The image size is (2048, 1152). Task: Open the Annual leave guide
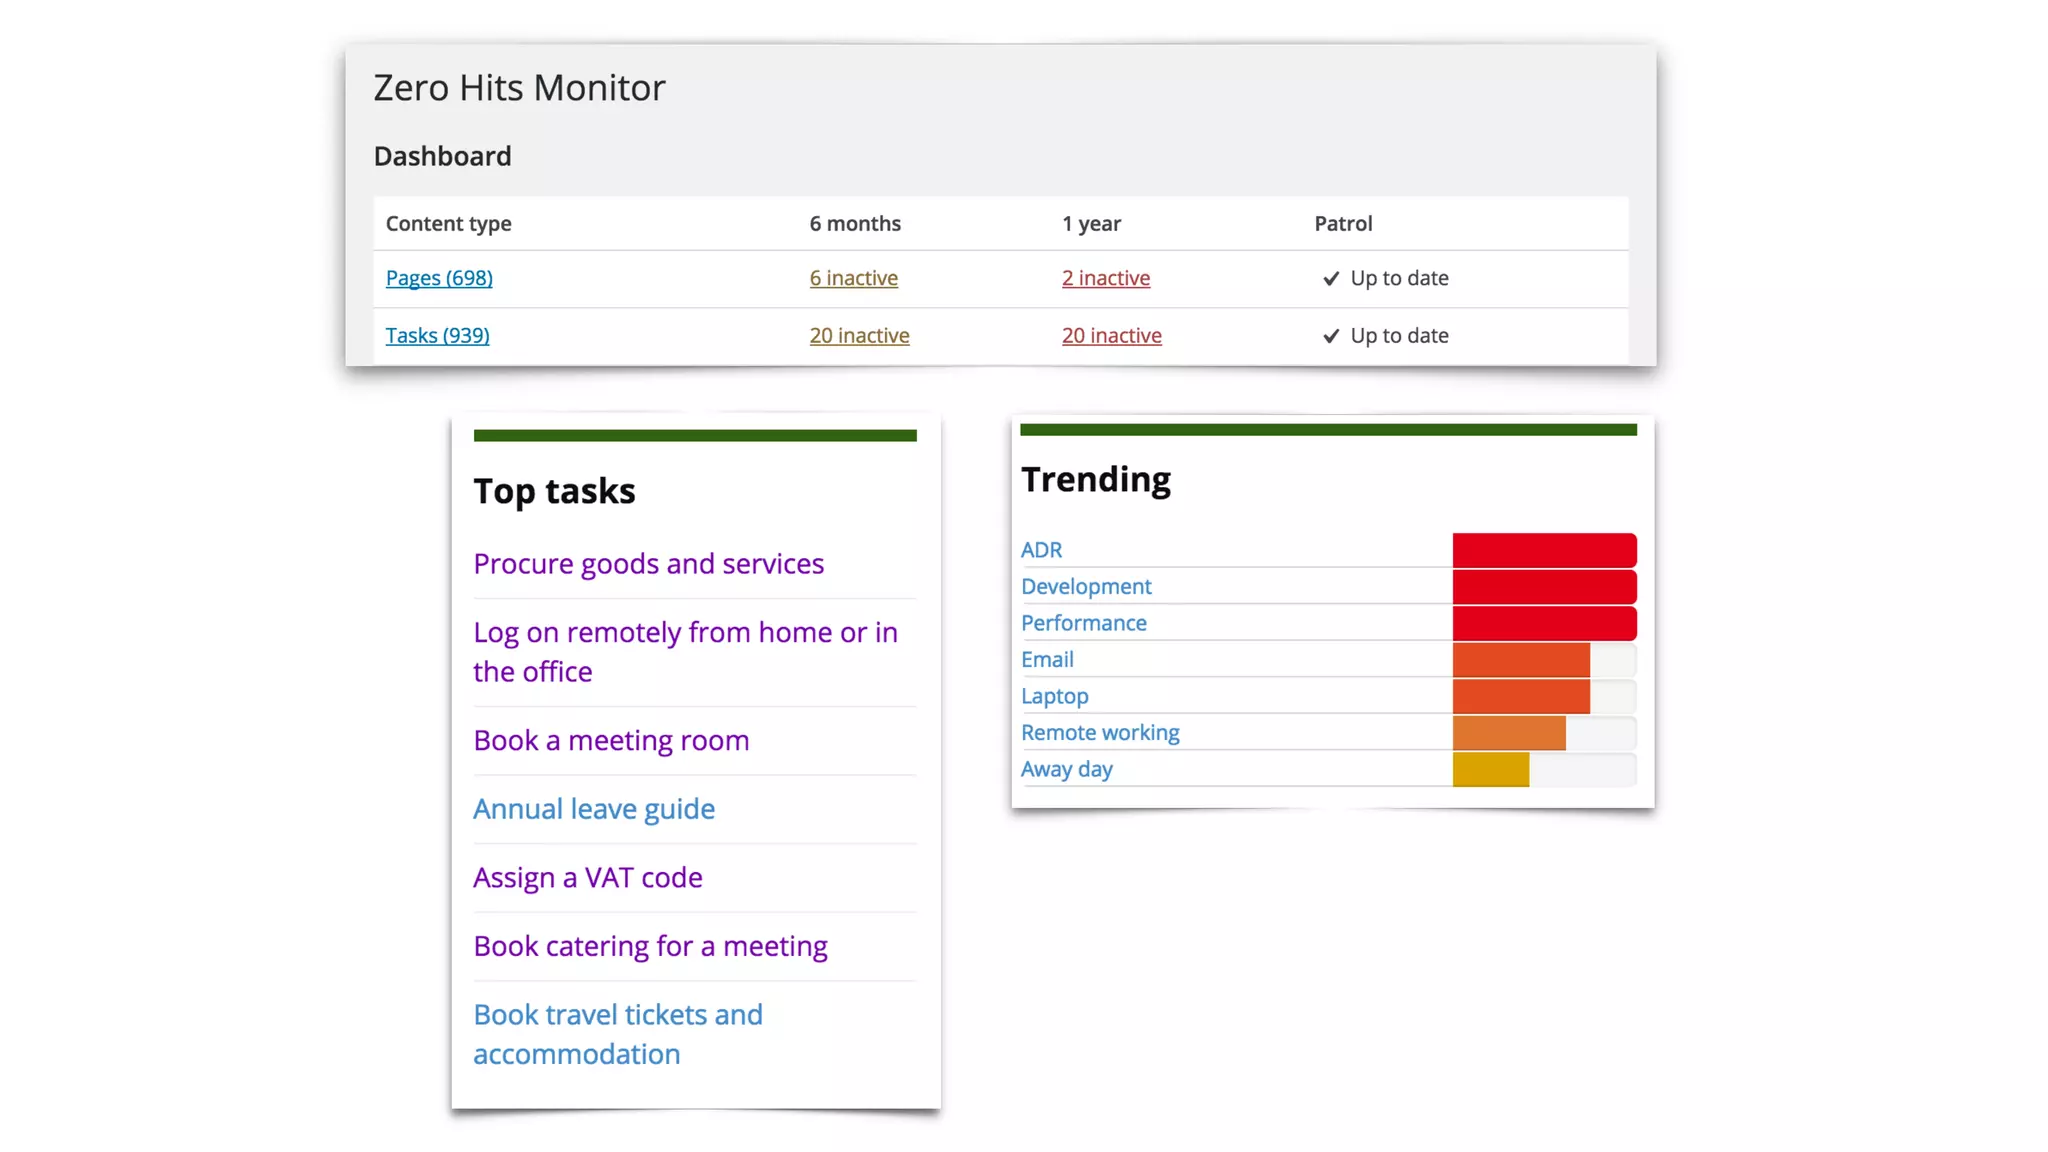pos(594,809)
